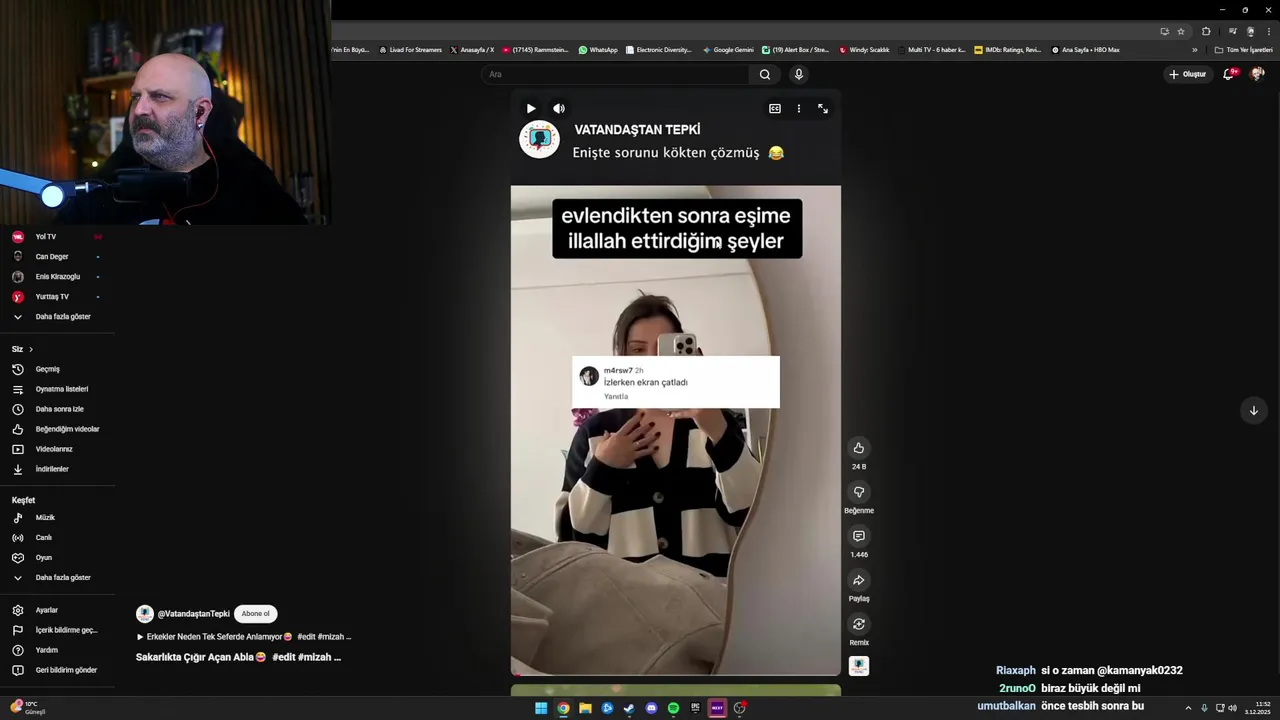Open Müzik under Keşfet
1280x720 pixels.
[58, 518]
